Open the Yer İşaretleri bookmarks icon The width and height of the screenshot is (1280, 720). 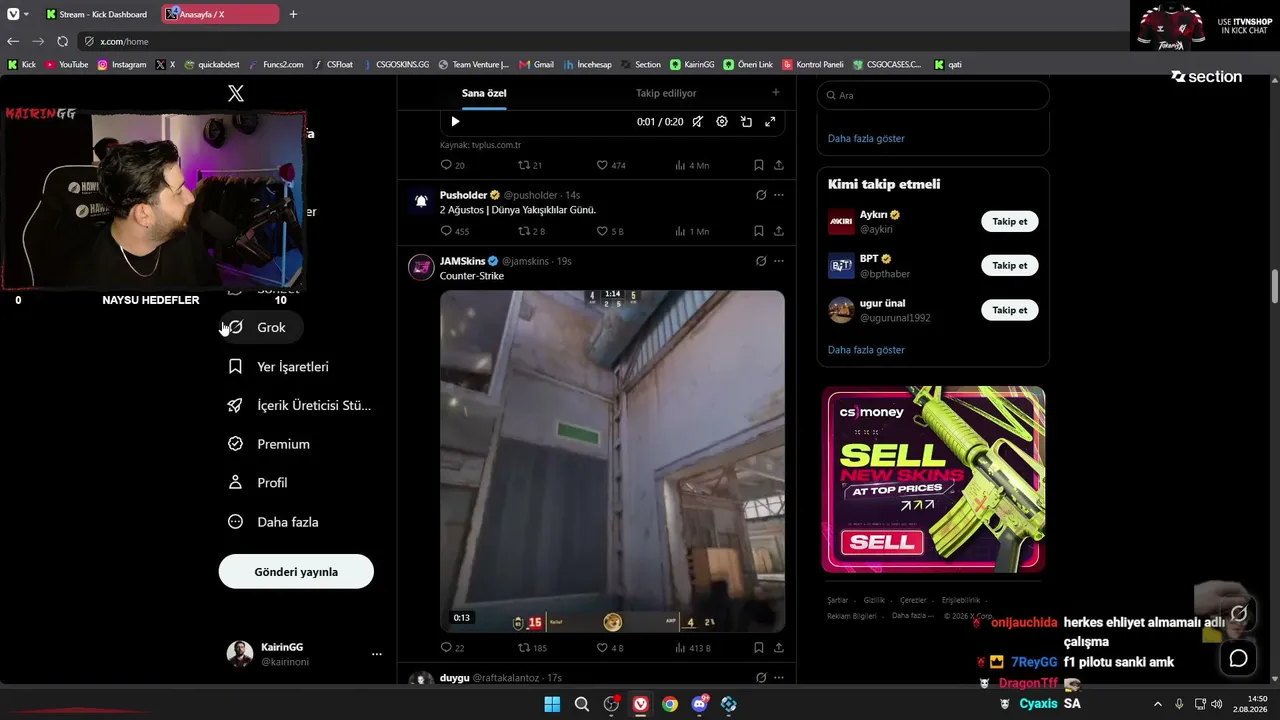tap(235, 367)
